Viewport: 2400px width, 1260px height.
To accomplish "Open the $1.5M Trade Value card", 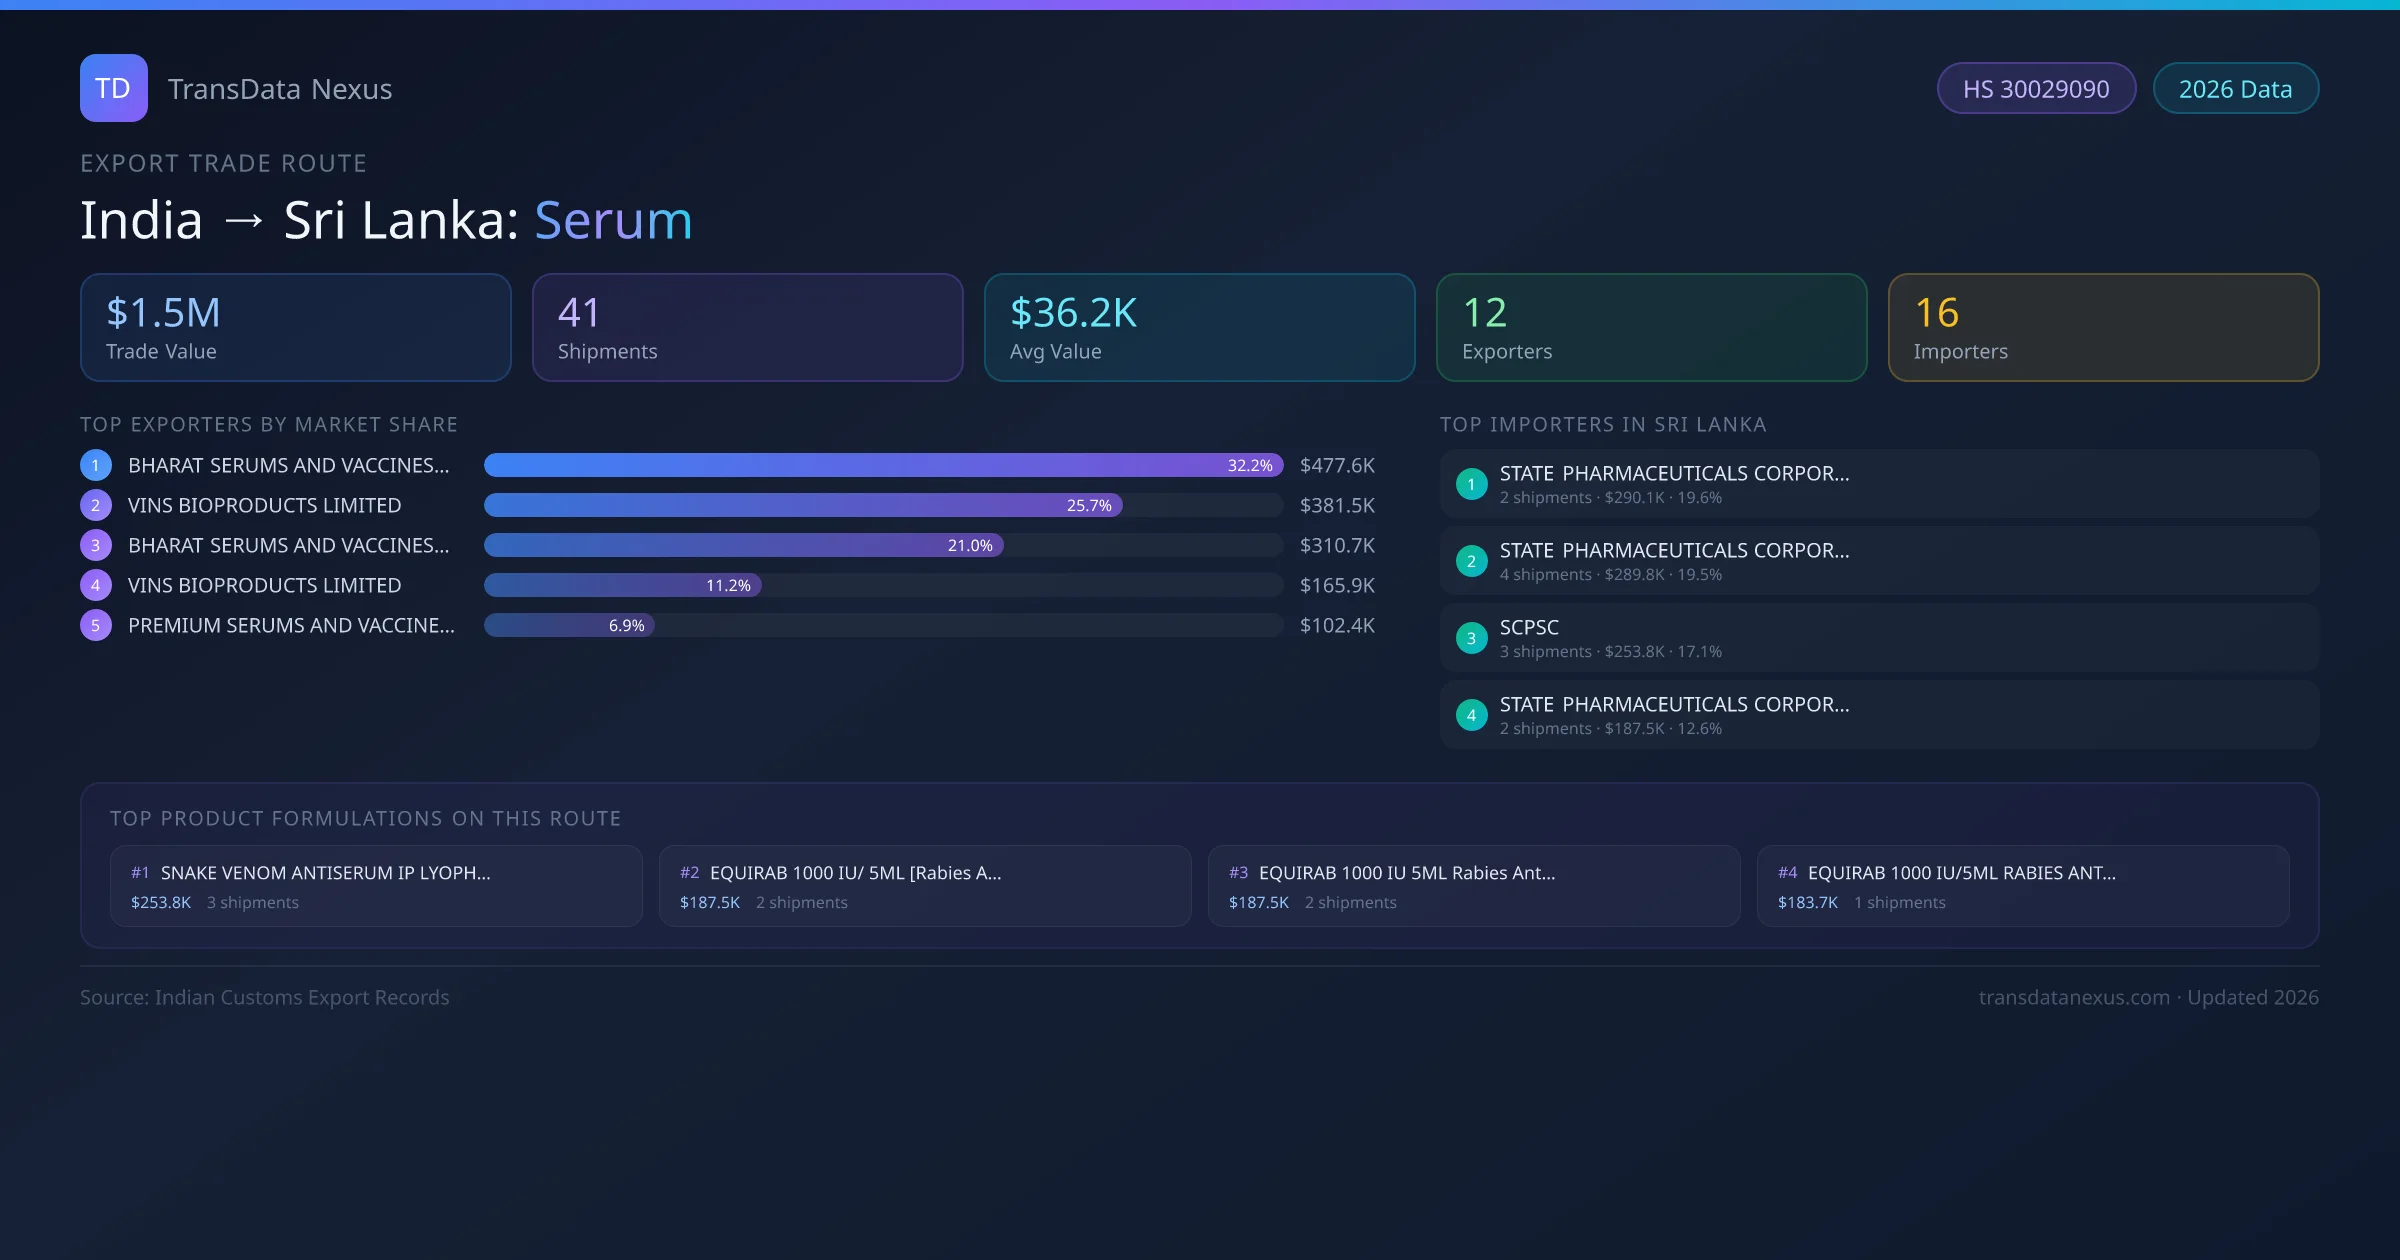I will [295, 327].
